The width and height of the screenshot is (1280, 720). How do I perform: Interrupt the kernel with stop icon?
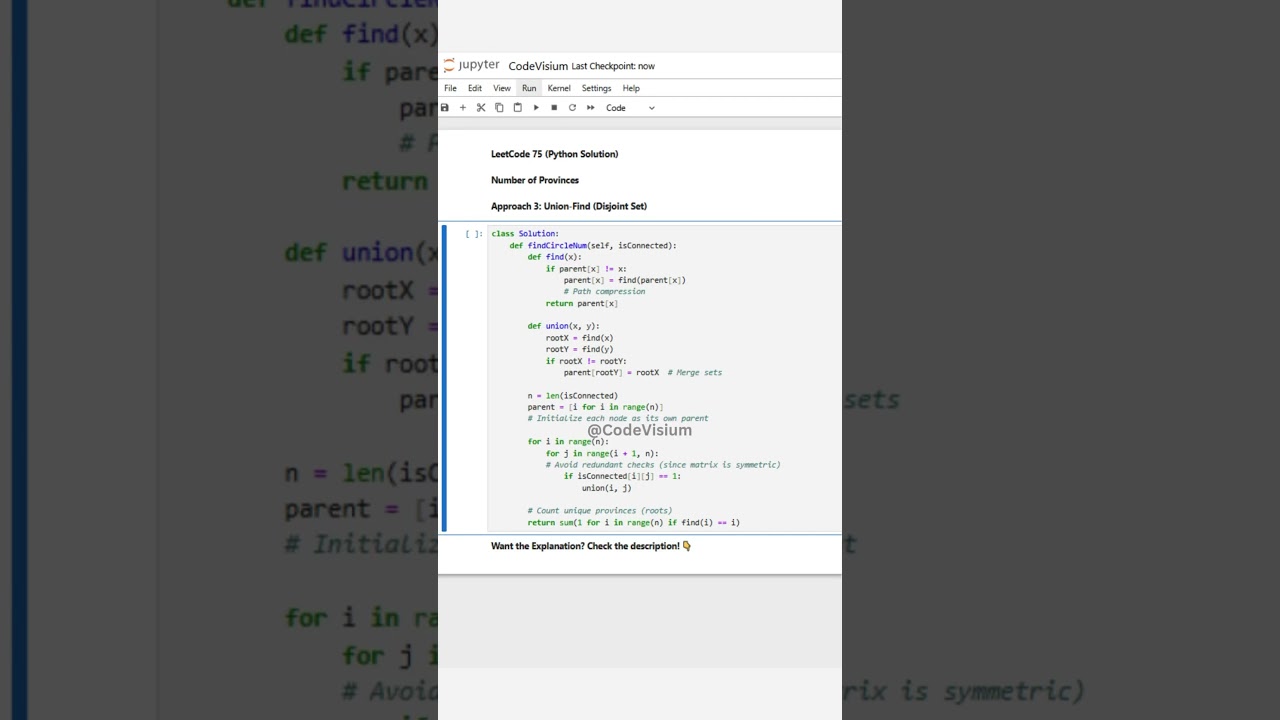(x=554, y=107)
